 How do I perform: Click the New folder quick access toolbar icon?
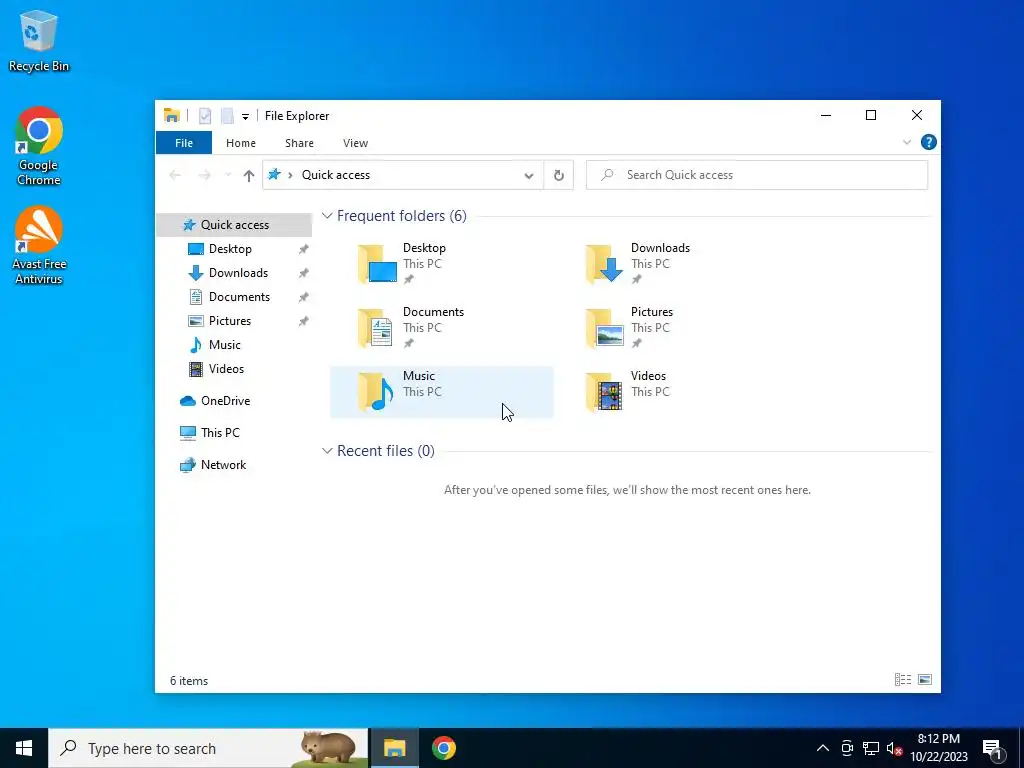tap(227, 116)
